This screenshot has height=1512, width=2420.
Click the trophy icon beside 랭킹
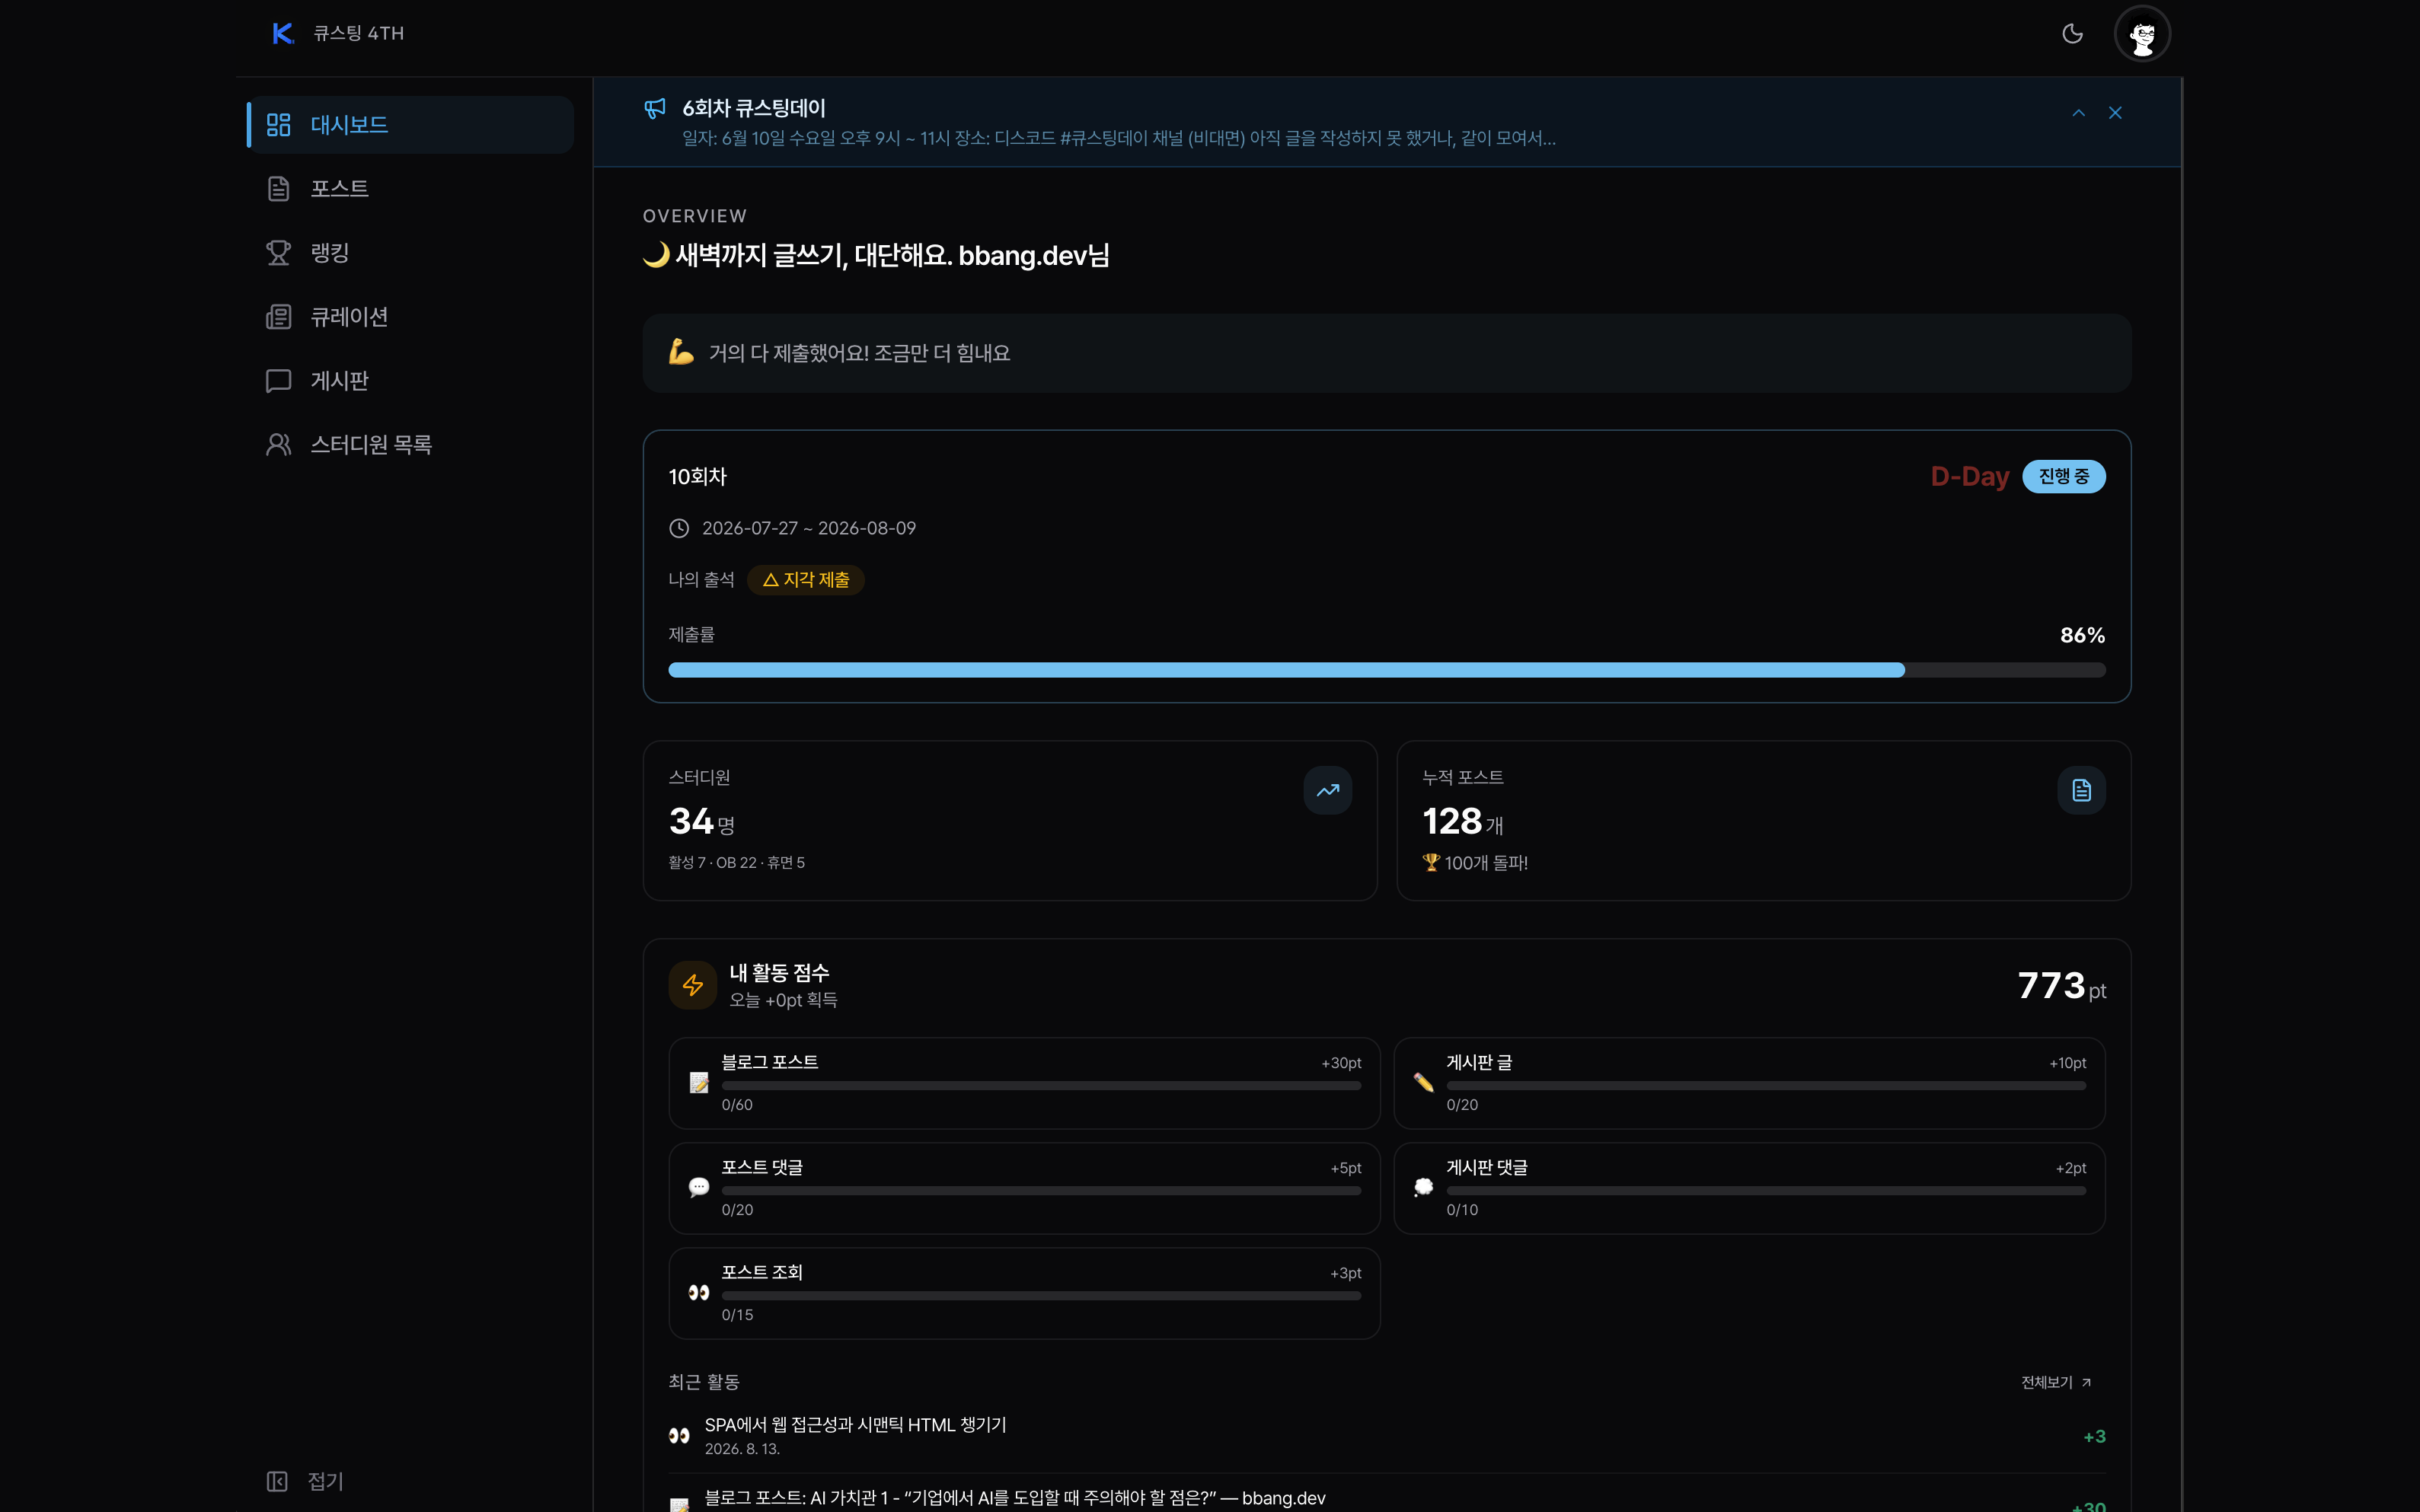click(x=278, y=253)
